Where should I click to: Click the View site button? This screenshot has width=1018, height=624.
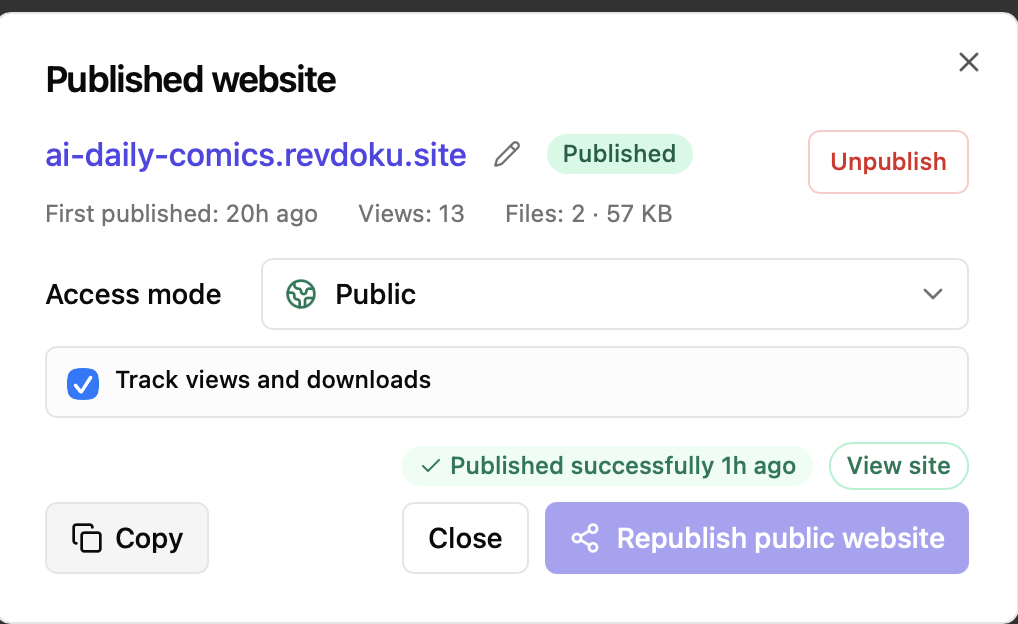pos(899,466)
